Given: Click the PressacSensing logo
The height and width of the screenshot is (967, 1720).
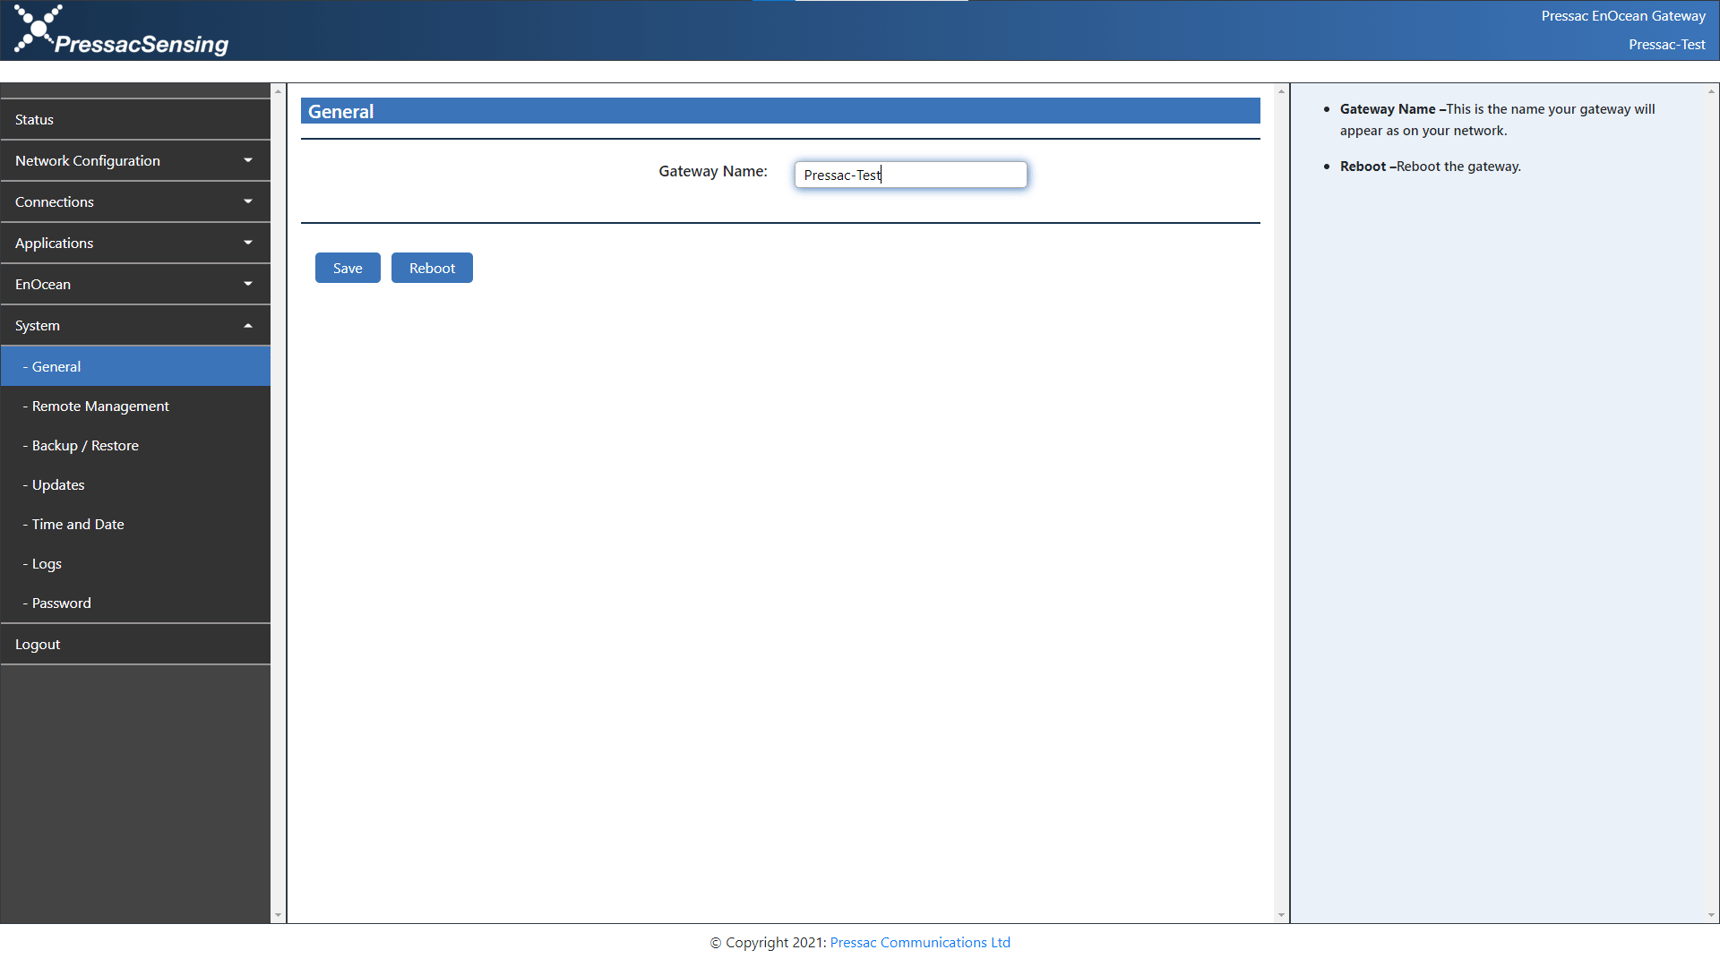Looking at the screenshot, I should click(121, 31).
